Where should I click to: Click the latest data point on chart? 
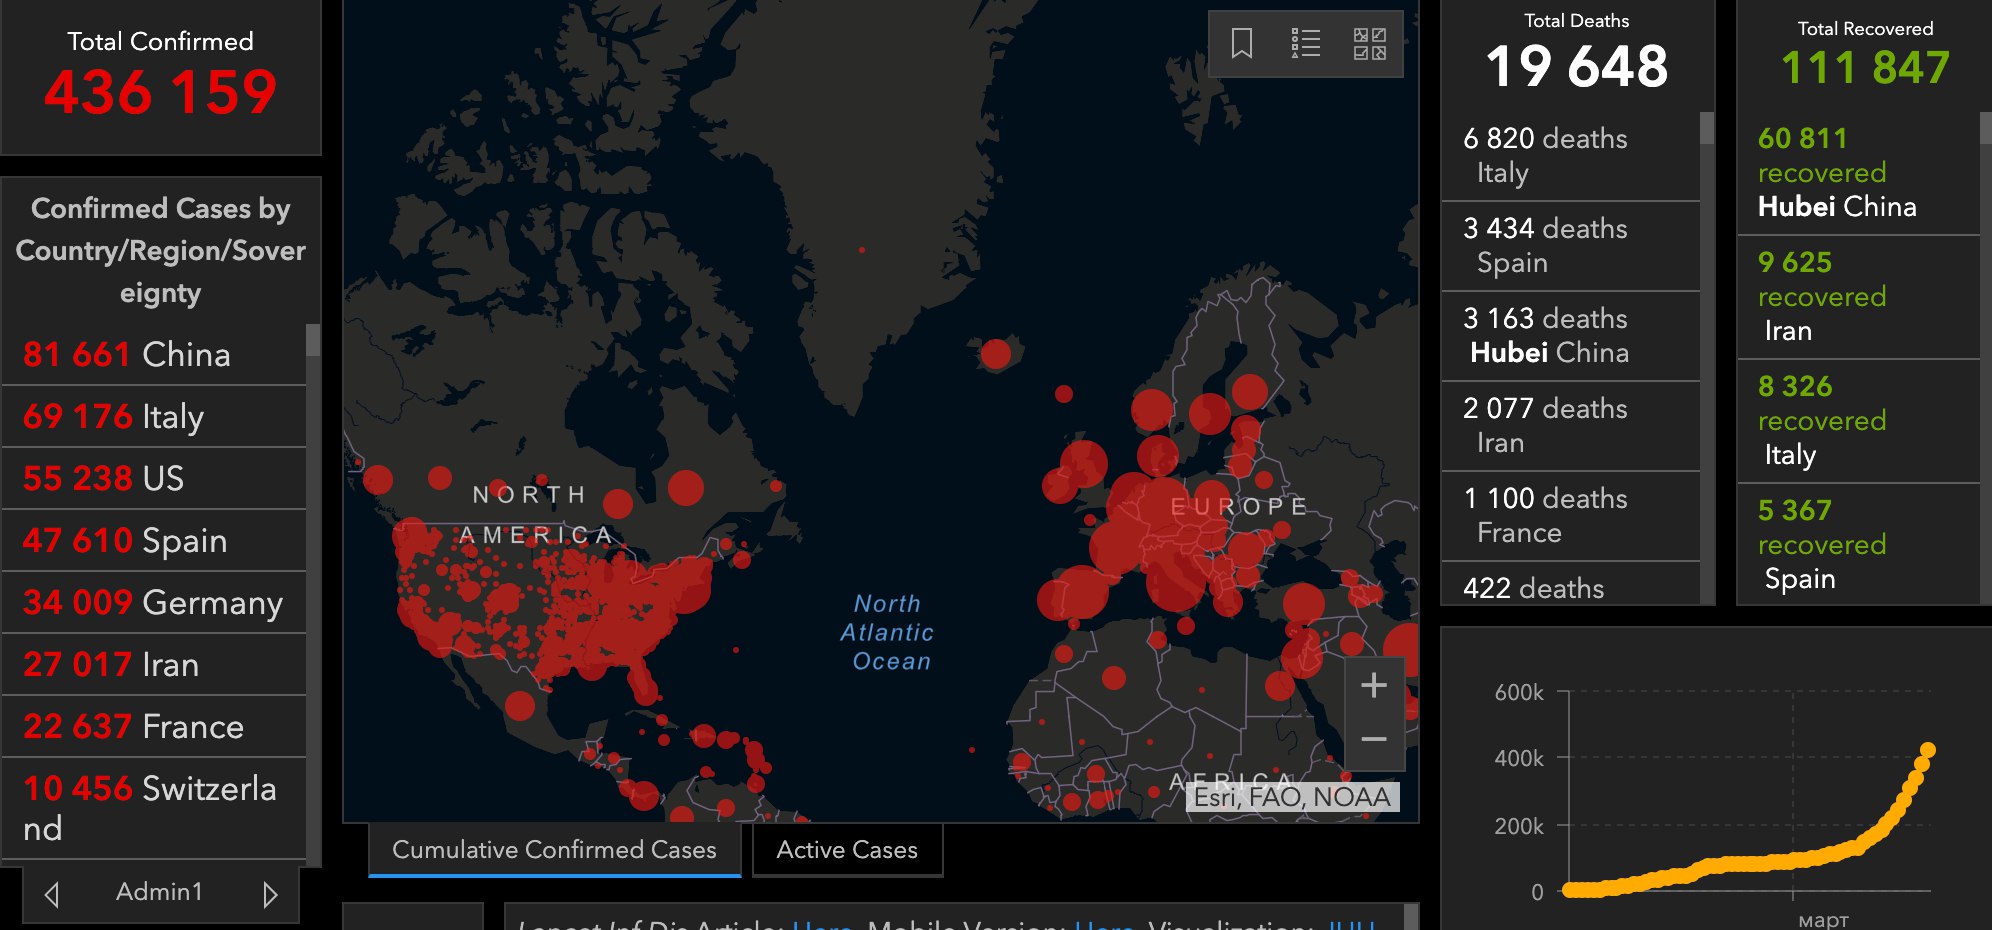pos(1928,750)
